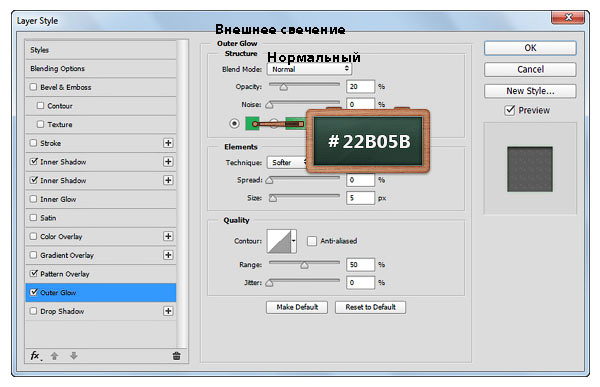The image size is (600, 387).
Task: Click the move effect down arrow
Action: 73,356
